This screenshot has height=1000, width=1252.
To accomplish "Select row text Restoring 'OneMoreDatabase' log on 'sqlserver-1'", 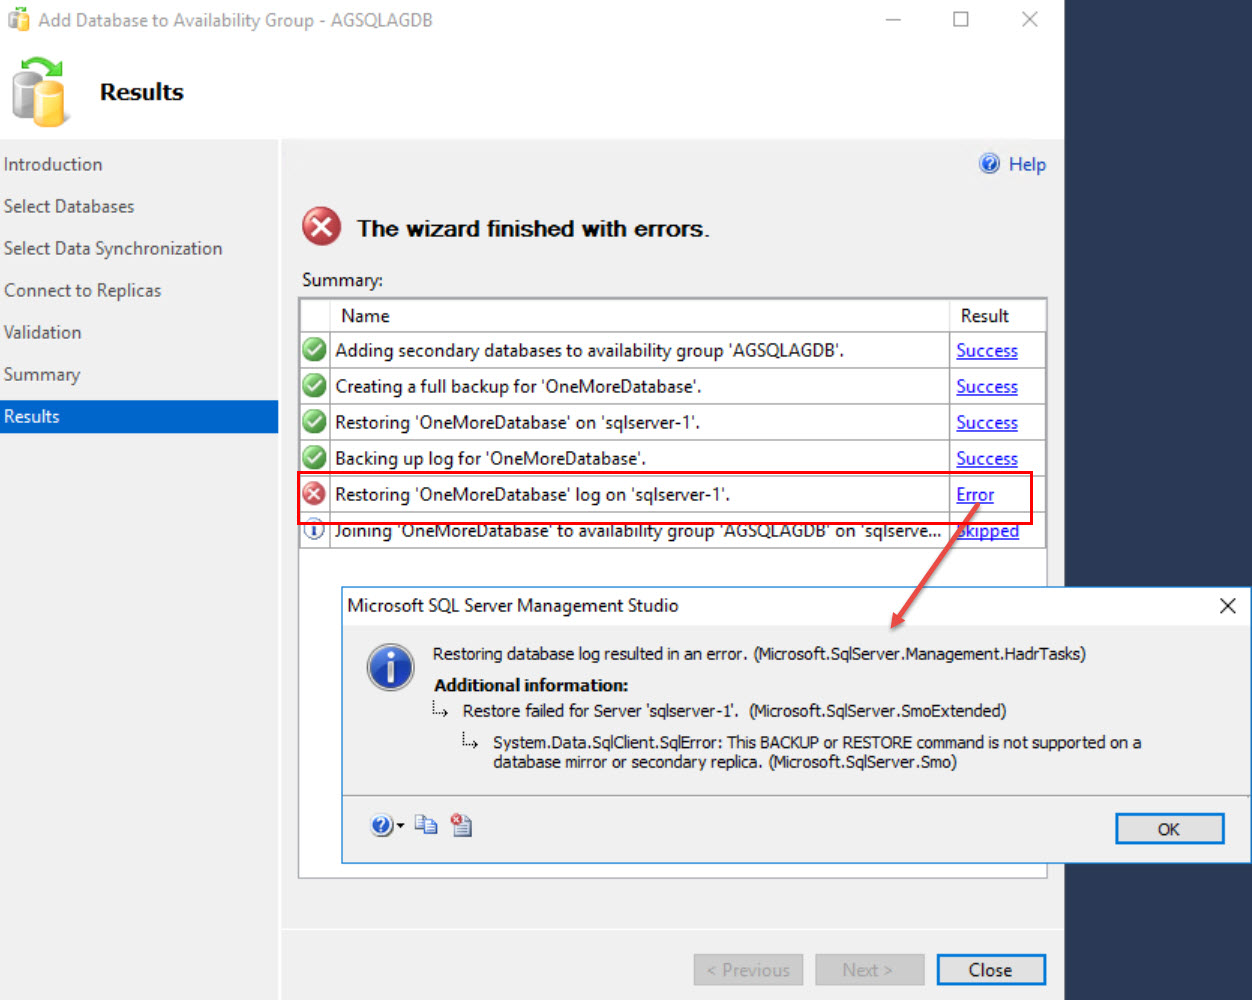I will coord(532,495).
